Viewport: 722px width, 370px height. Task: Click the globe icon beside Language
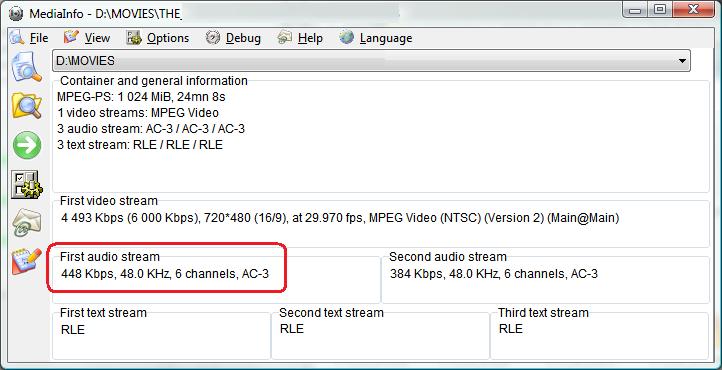(x=347, y=37)
